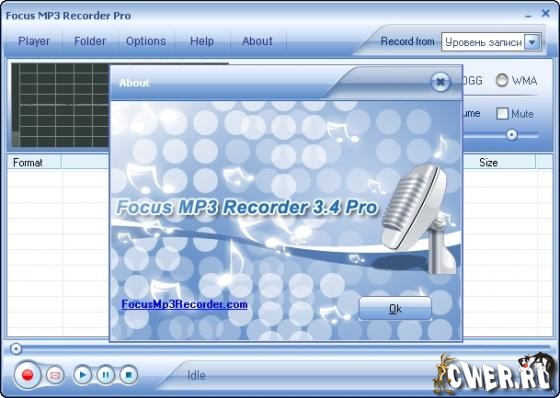Click the playback position slider handle

pos(16,349)
